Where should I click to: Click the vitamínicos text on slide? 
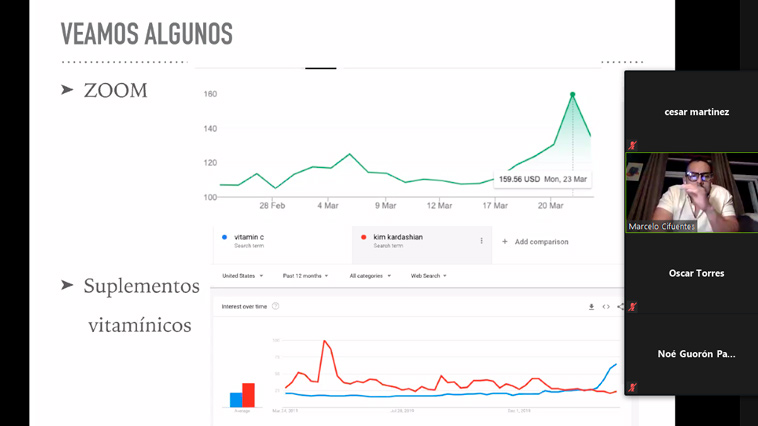(x=140, y=325)
